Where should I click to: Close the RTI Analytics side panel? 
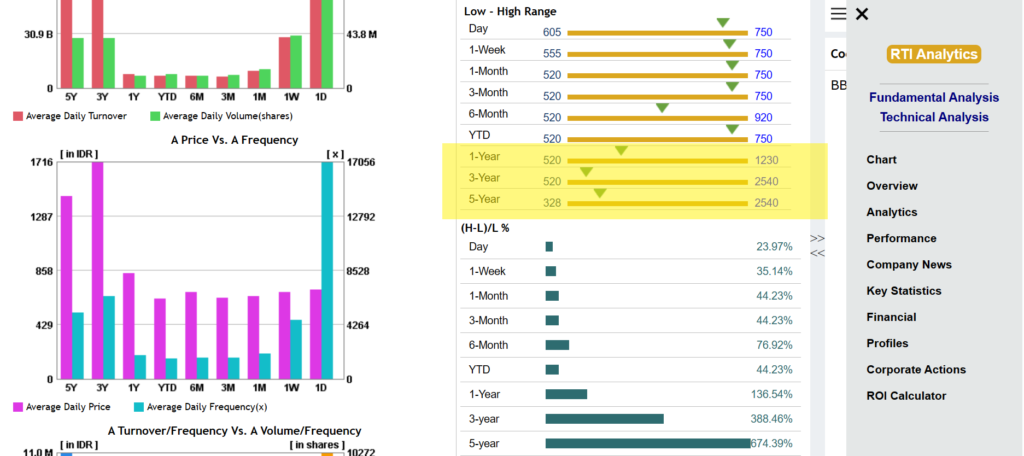tap(862, 14)
